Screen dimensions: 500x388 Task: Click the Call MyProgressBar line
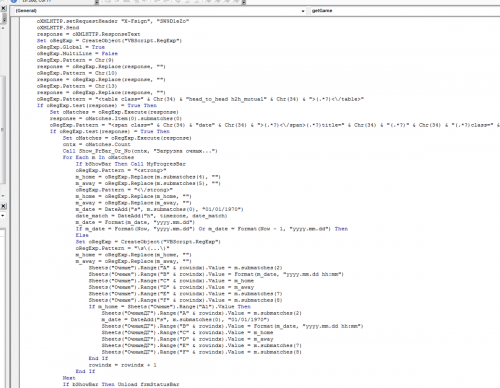[131, 164]
